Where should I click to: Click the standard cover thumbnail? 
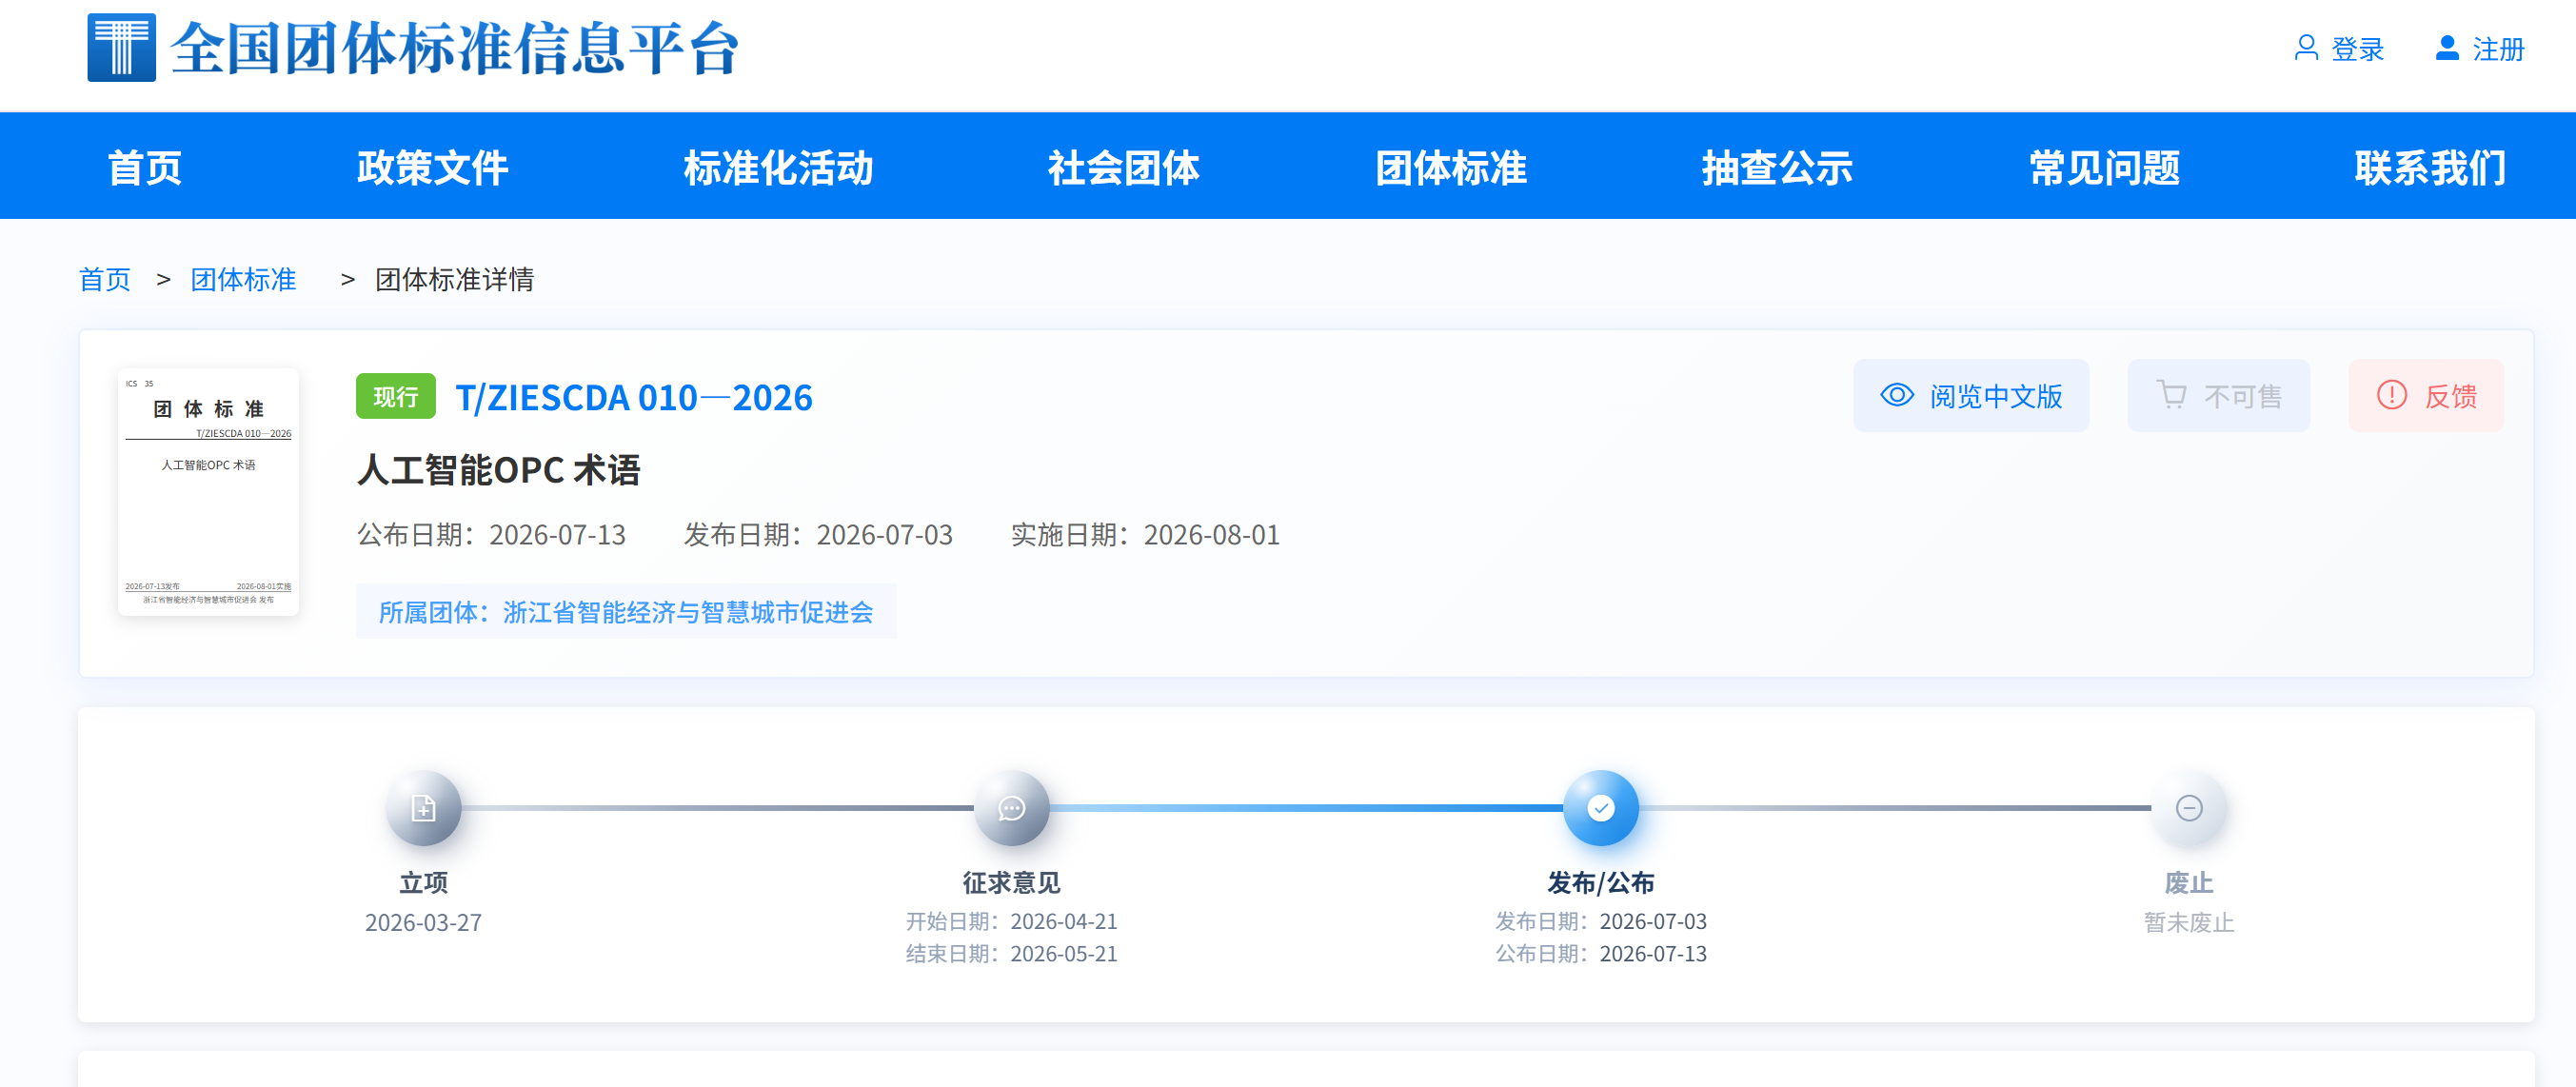[208, 491]
